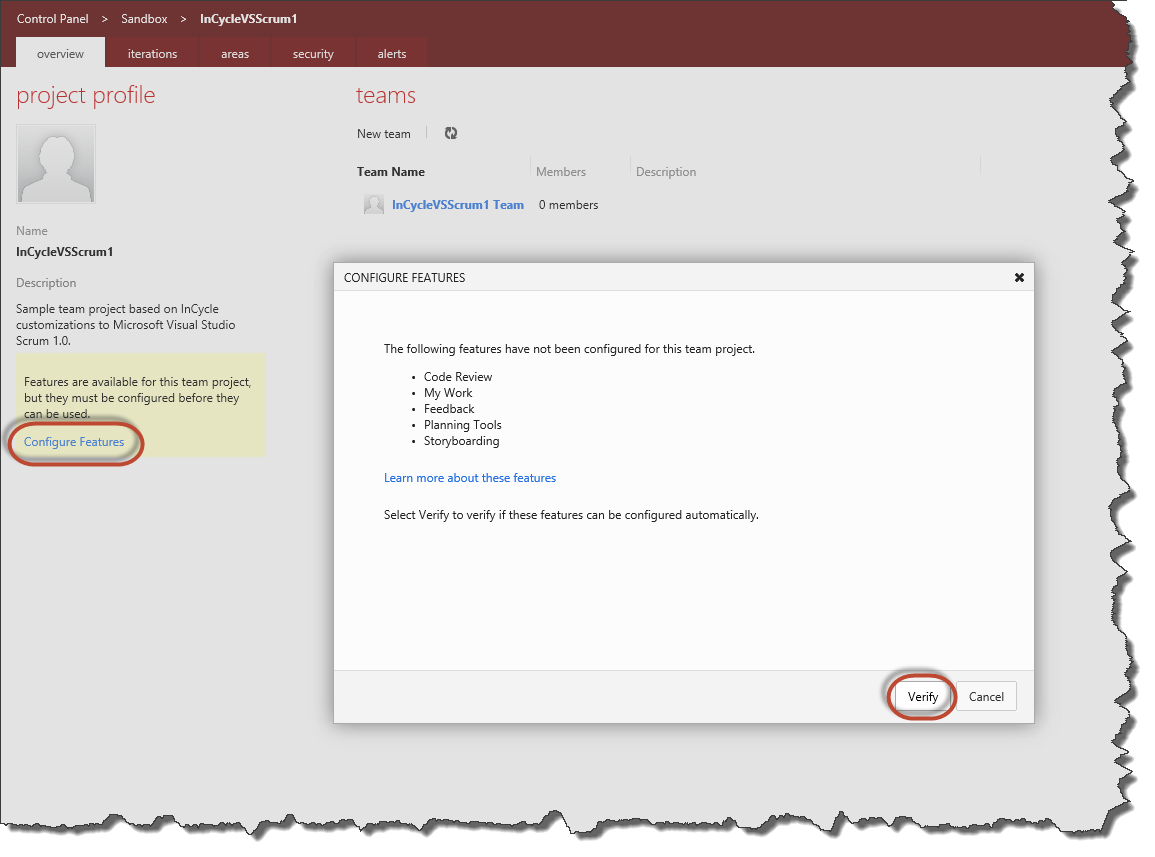
Task: Open the areas tab
Action: coord(235,54)
